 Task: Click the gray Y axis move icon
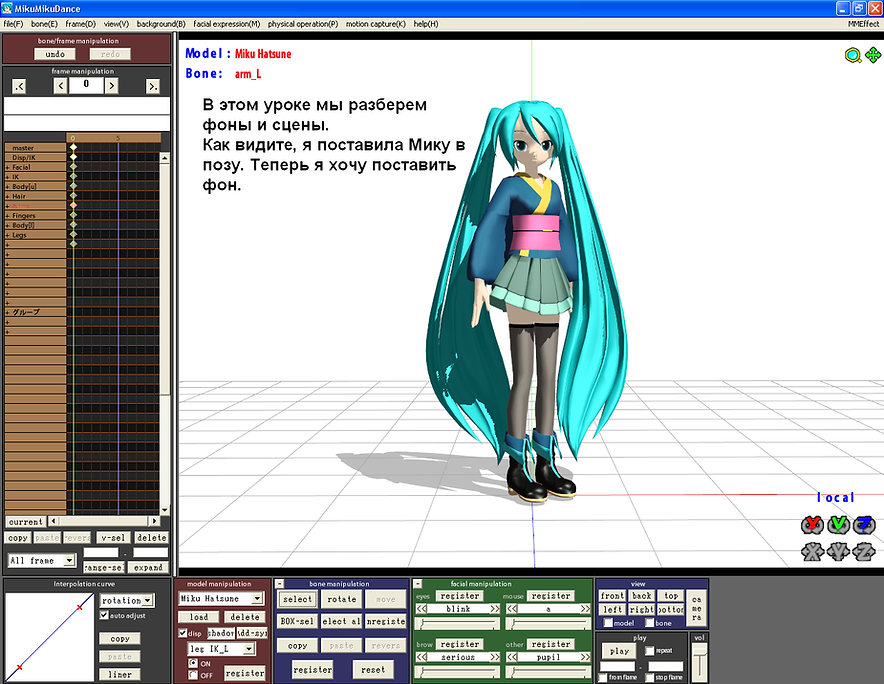(838, 551)
